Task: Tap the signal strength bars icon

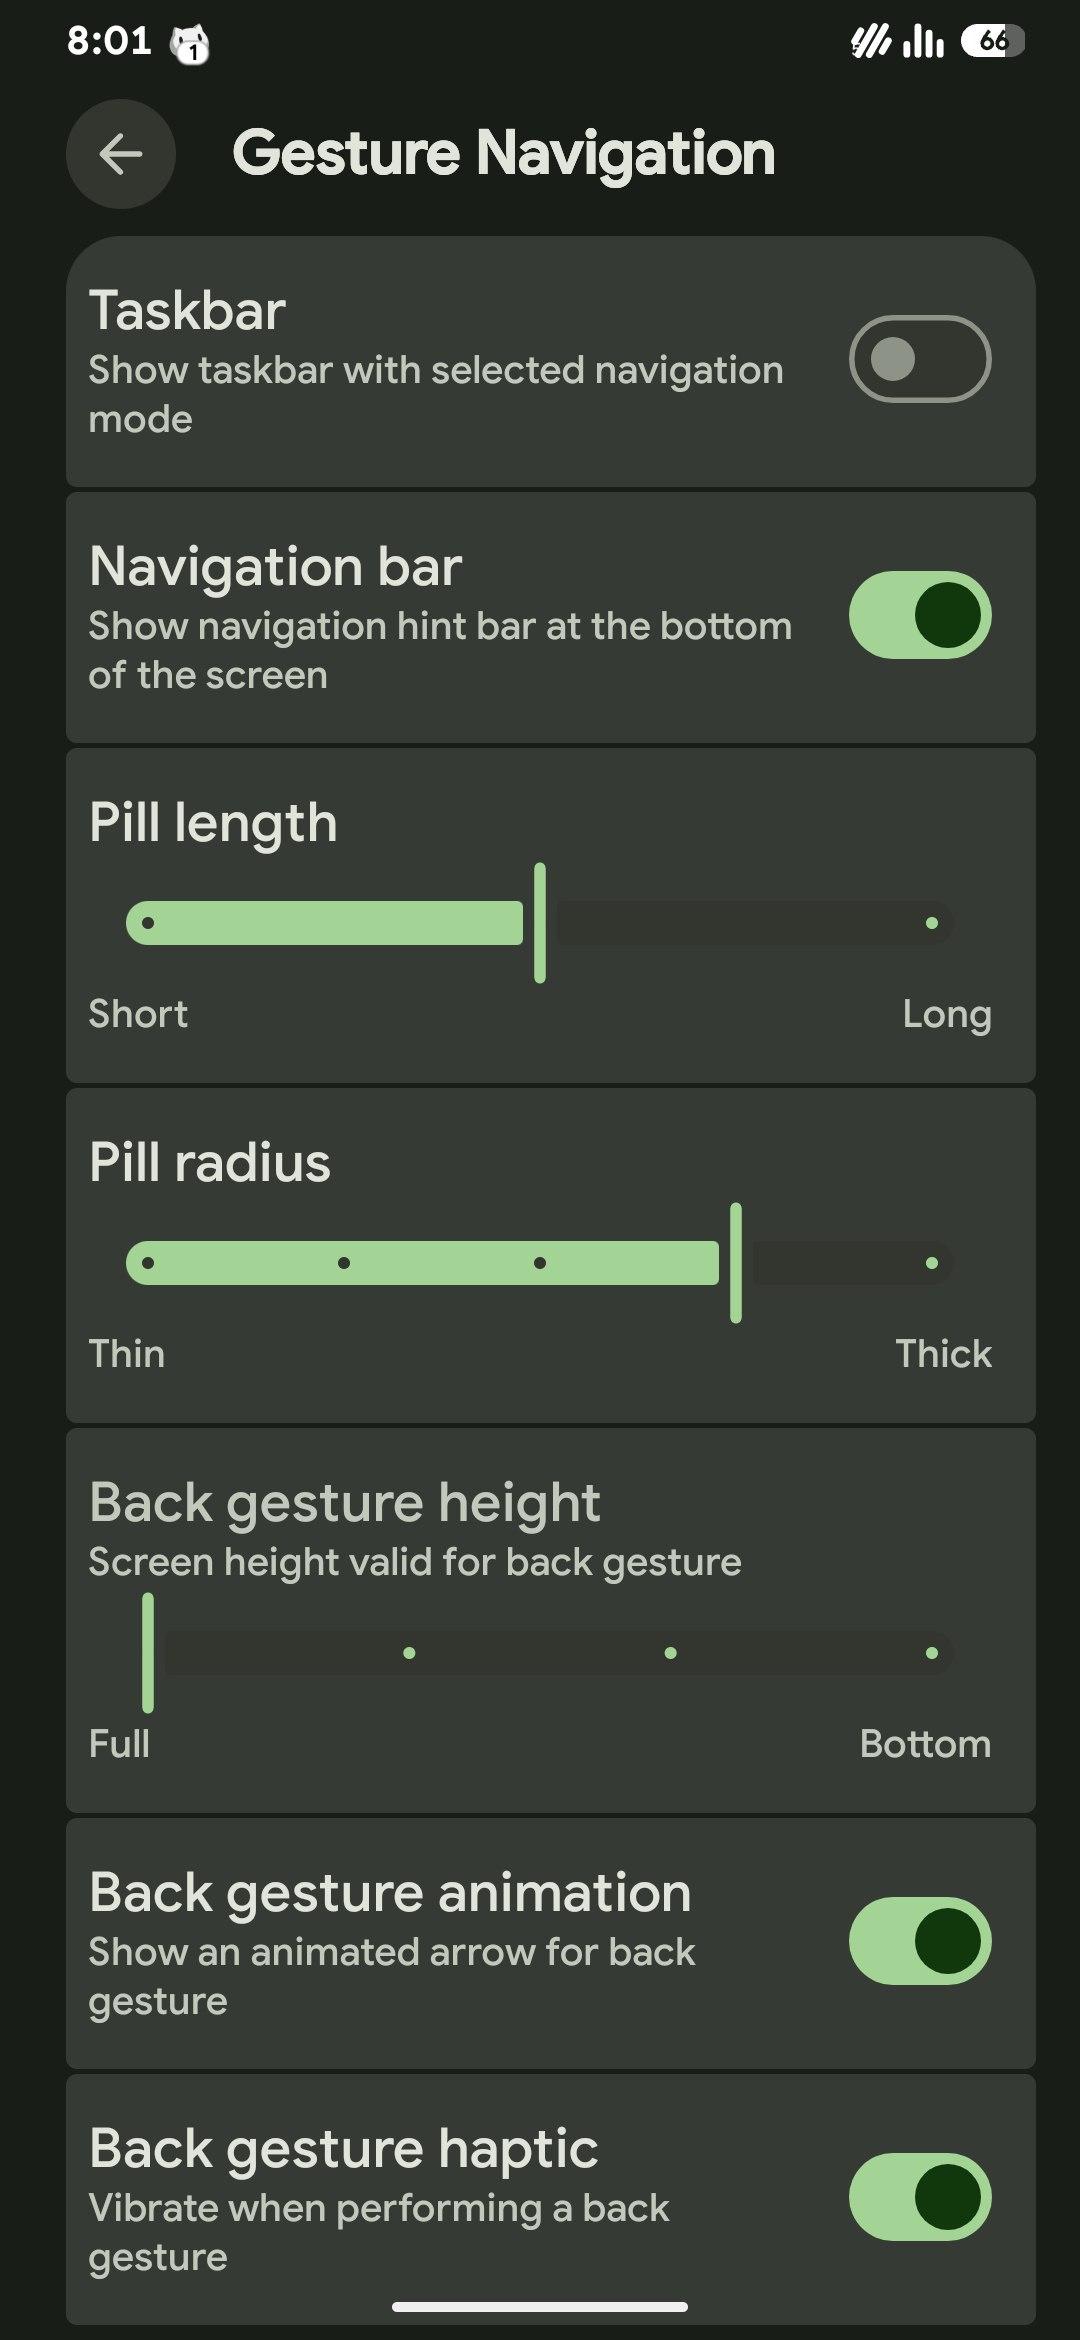Action: [x=923, y=42]
